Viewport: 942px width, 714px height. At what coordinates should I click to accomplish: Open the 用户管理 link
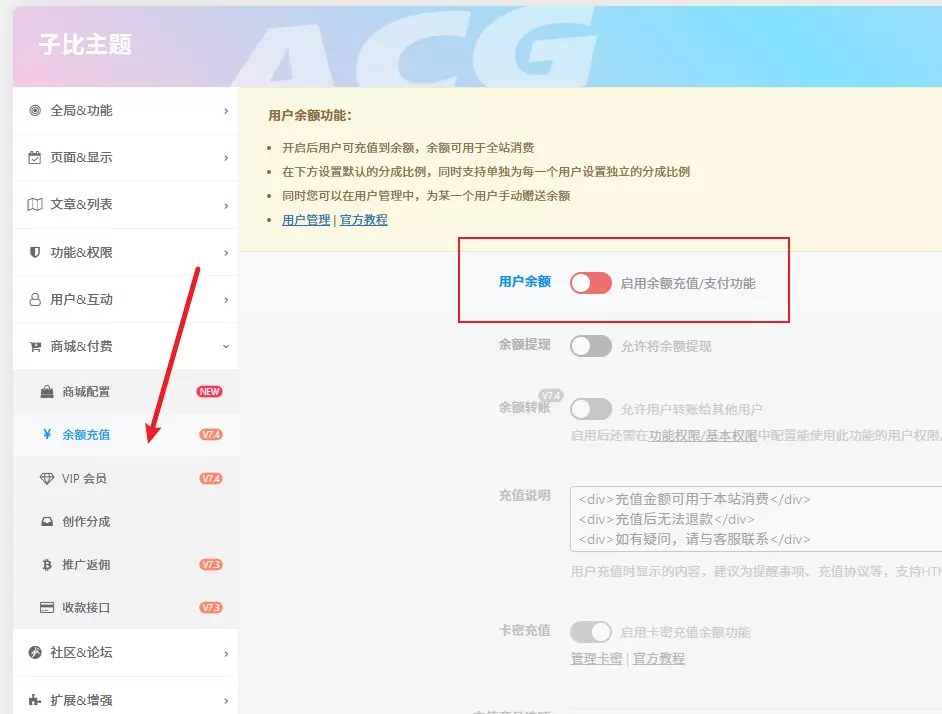pos(306,220)
